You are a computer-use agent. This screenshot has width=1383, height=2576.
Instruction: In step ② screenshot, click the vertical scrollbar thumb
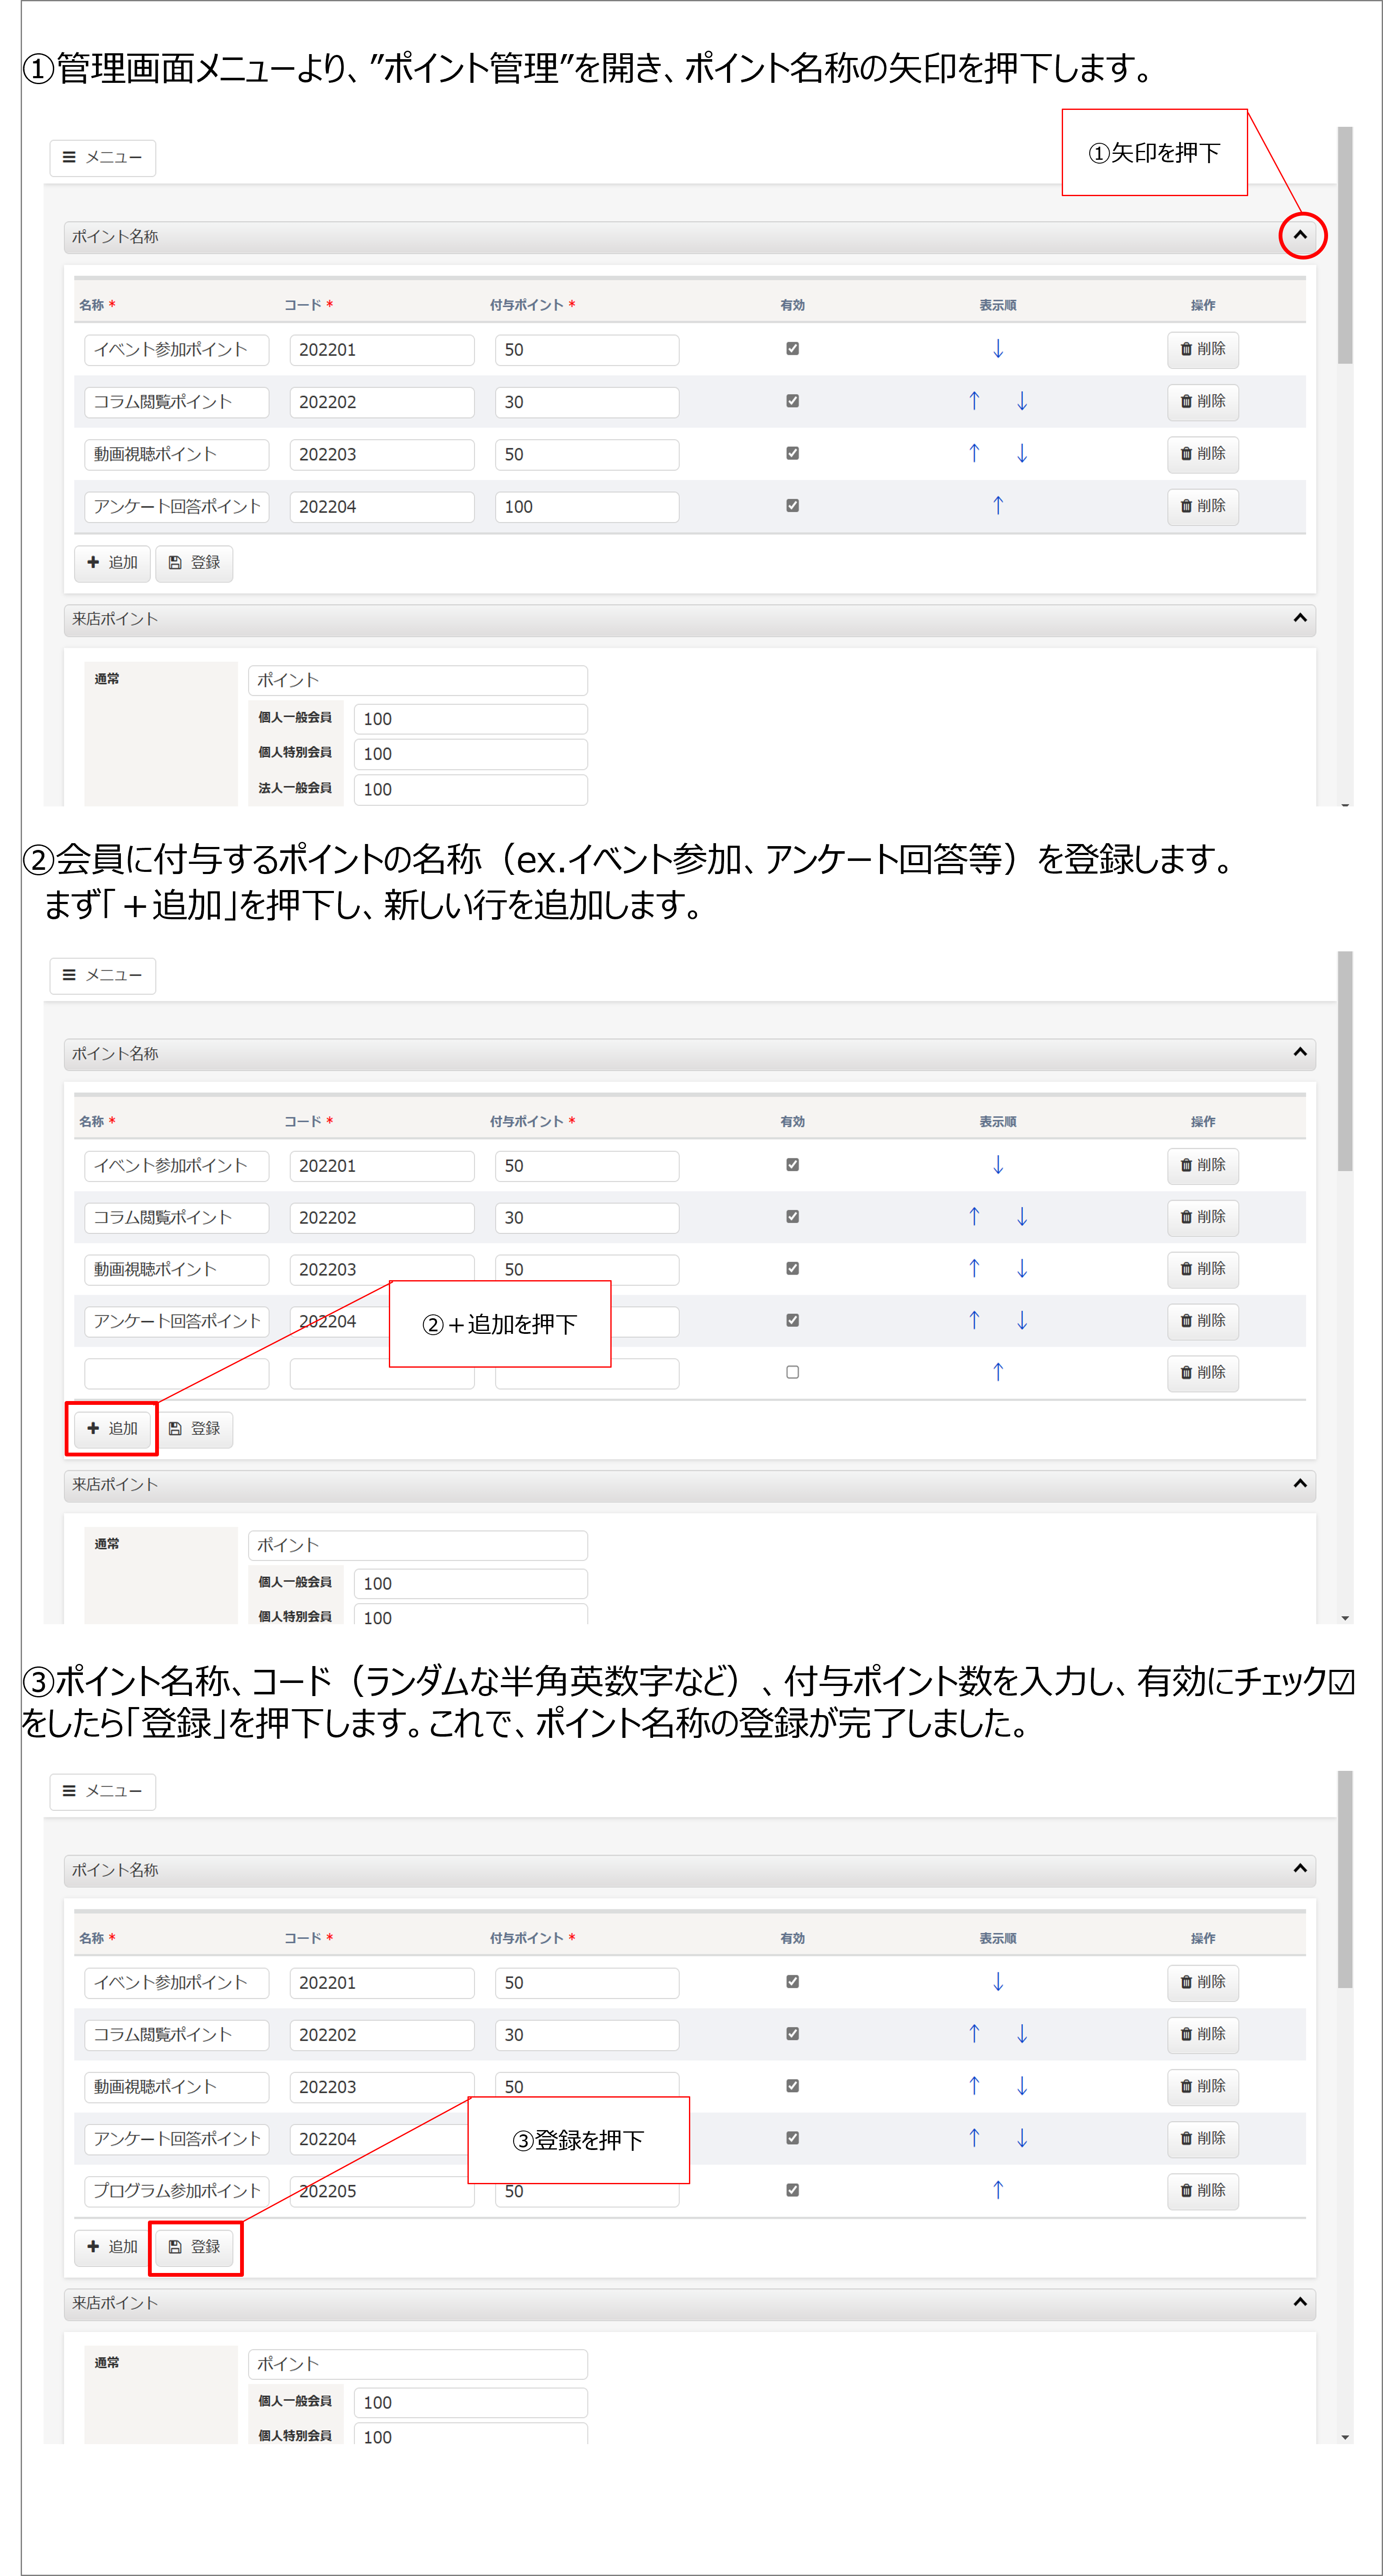(x=1345, y=1061)
